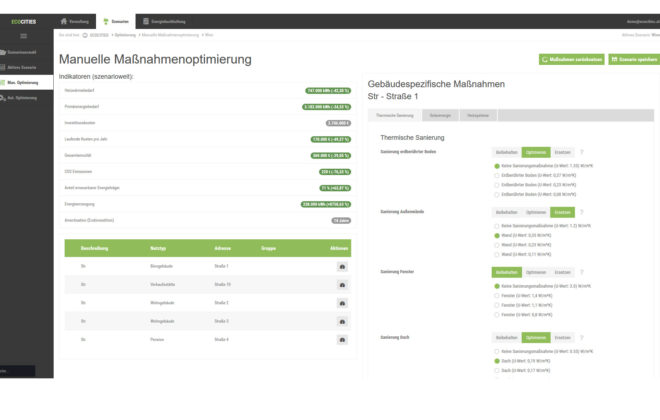Set Außenwände to Optimieren
The image size is (660, 420).
point(536,213)
